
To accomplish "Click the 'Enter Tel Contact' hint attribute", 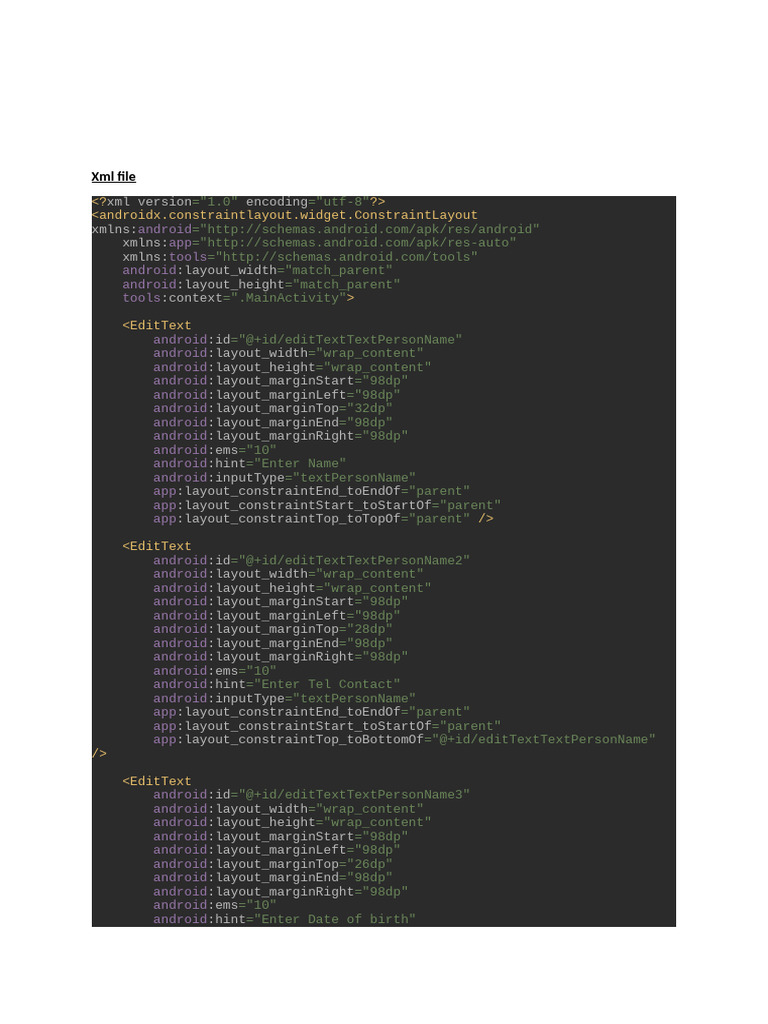I will point(277,684).
